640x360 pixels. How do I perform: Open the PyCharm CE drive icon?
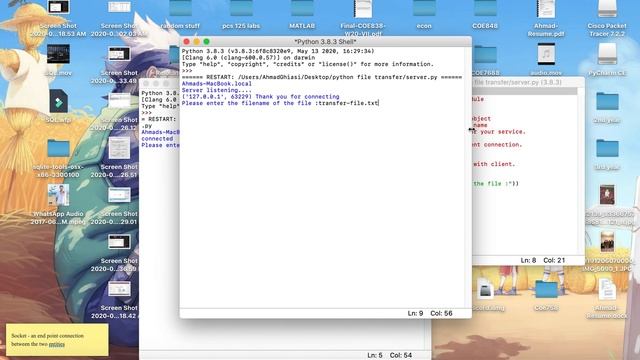(x=607, y=54)
